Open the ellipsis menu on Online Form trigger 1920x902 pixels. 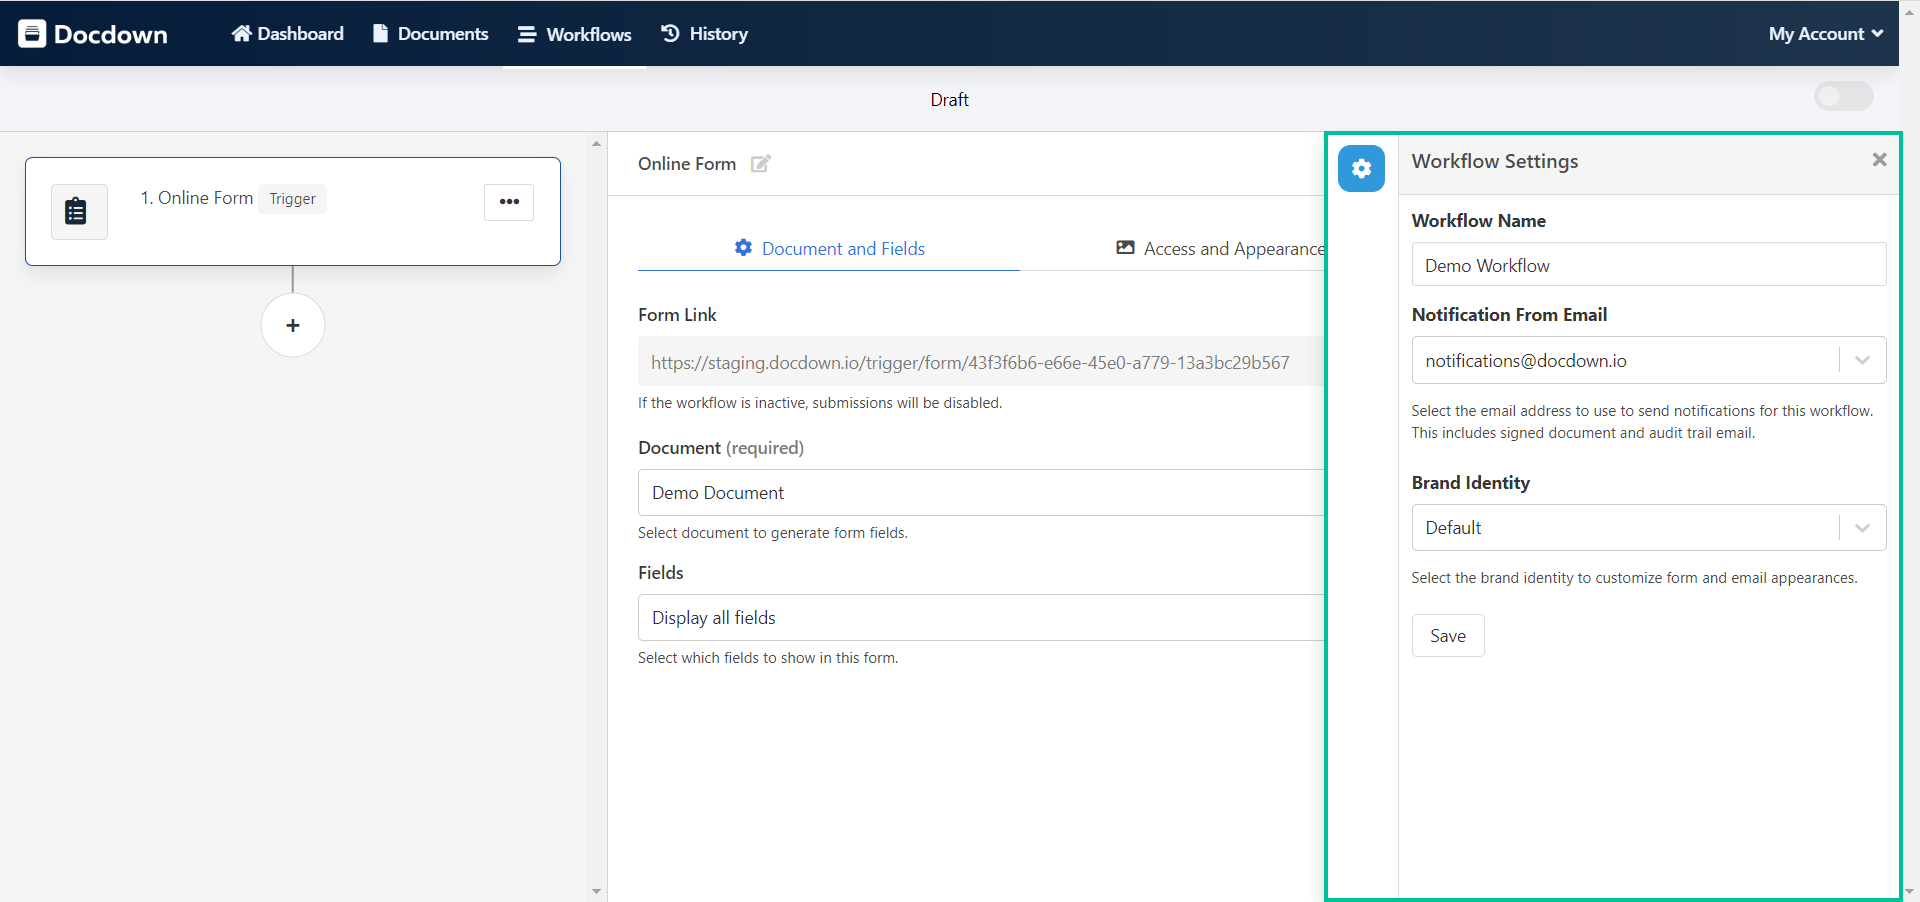[x=509, y=201]
